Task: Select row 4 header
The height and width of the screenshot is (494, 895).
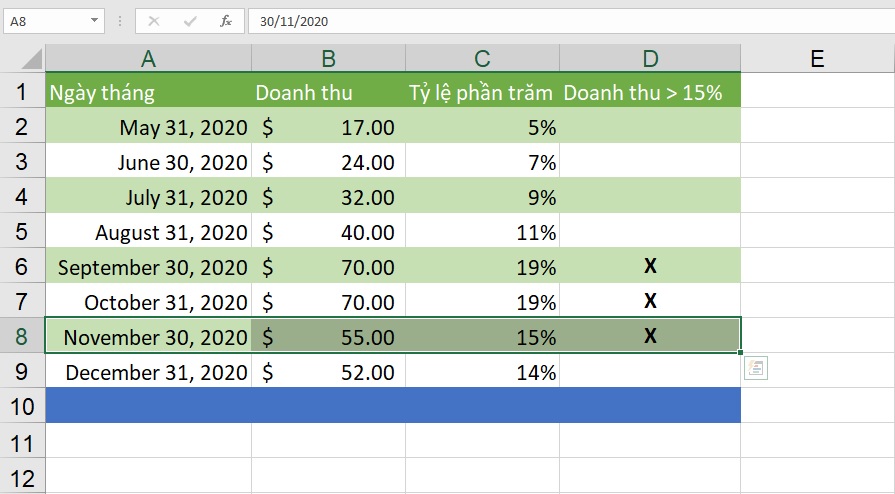Action: (x=22, y=196)
